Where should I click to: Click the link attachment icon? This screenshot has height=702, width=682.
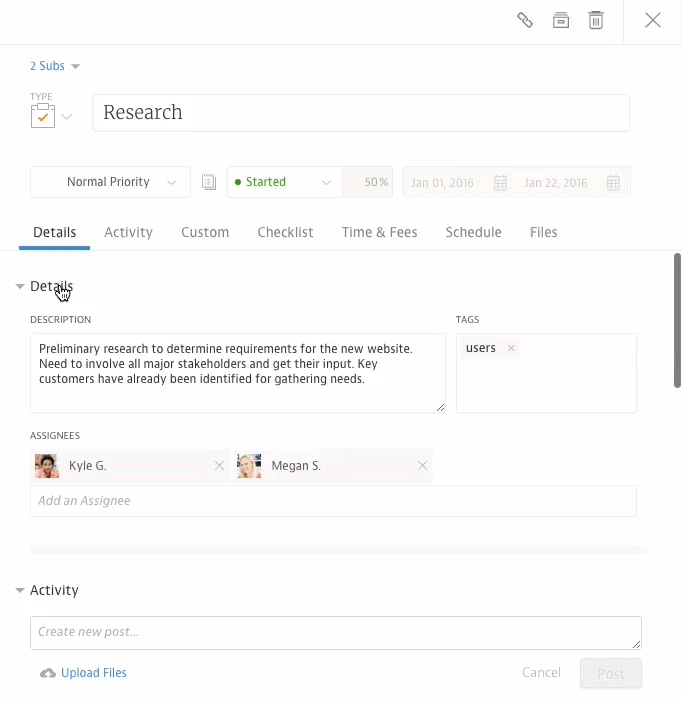point(524,20)
